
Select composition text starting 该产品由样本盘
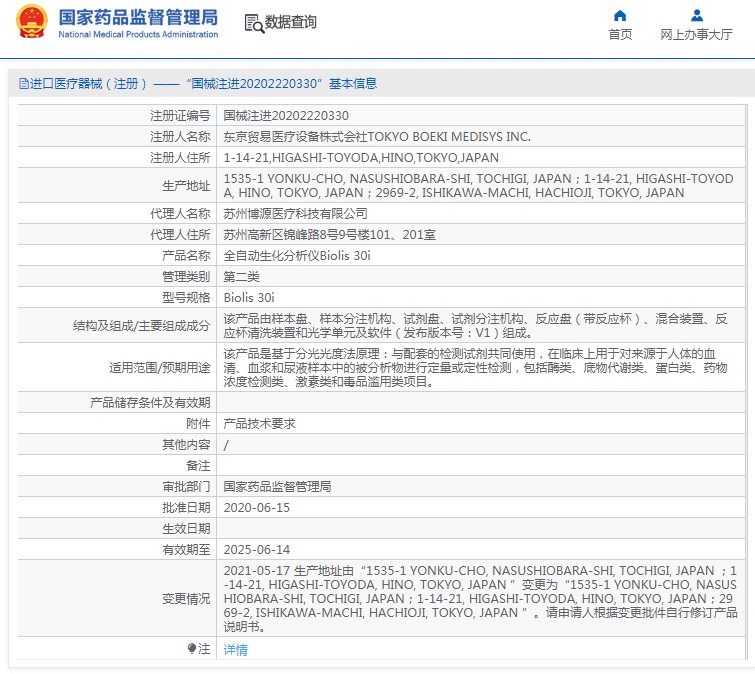pyautogui.click(x=475, y=326)
